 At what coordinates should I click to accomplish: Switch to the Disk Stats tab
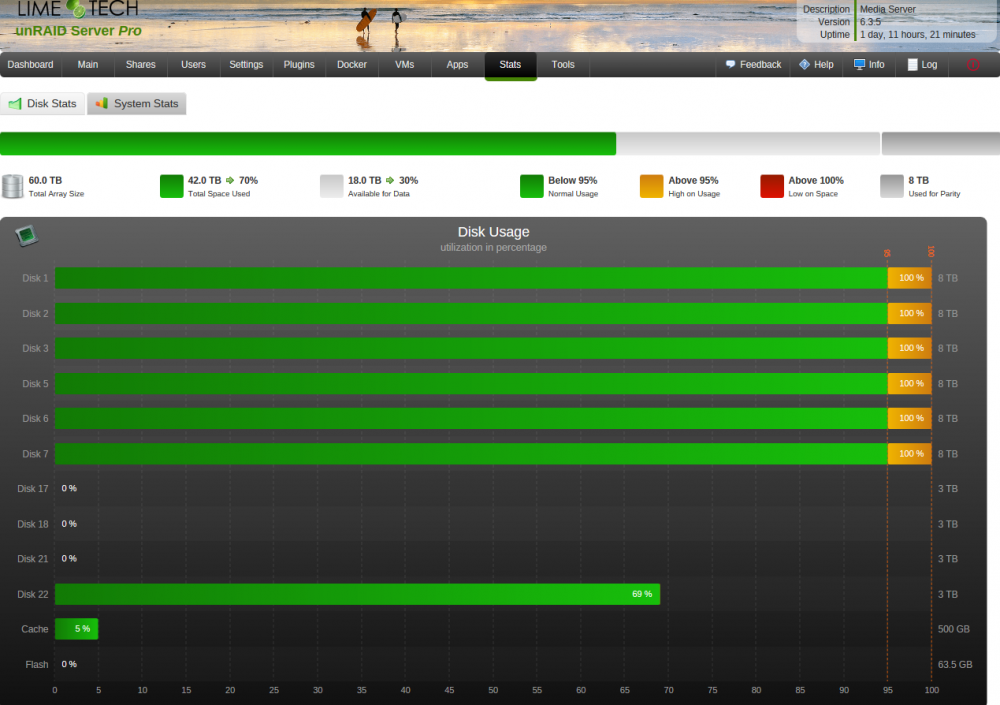click(x=43, y=103)
